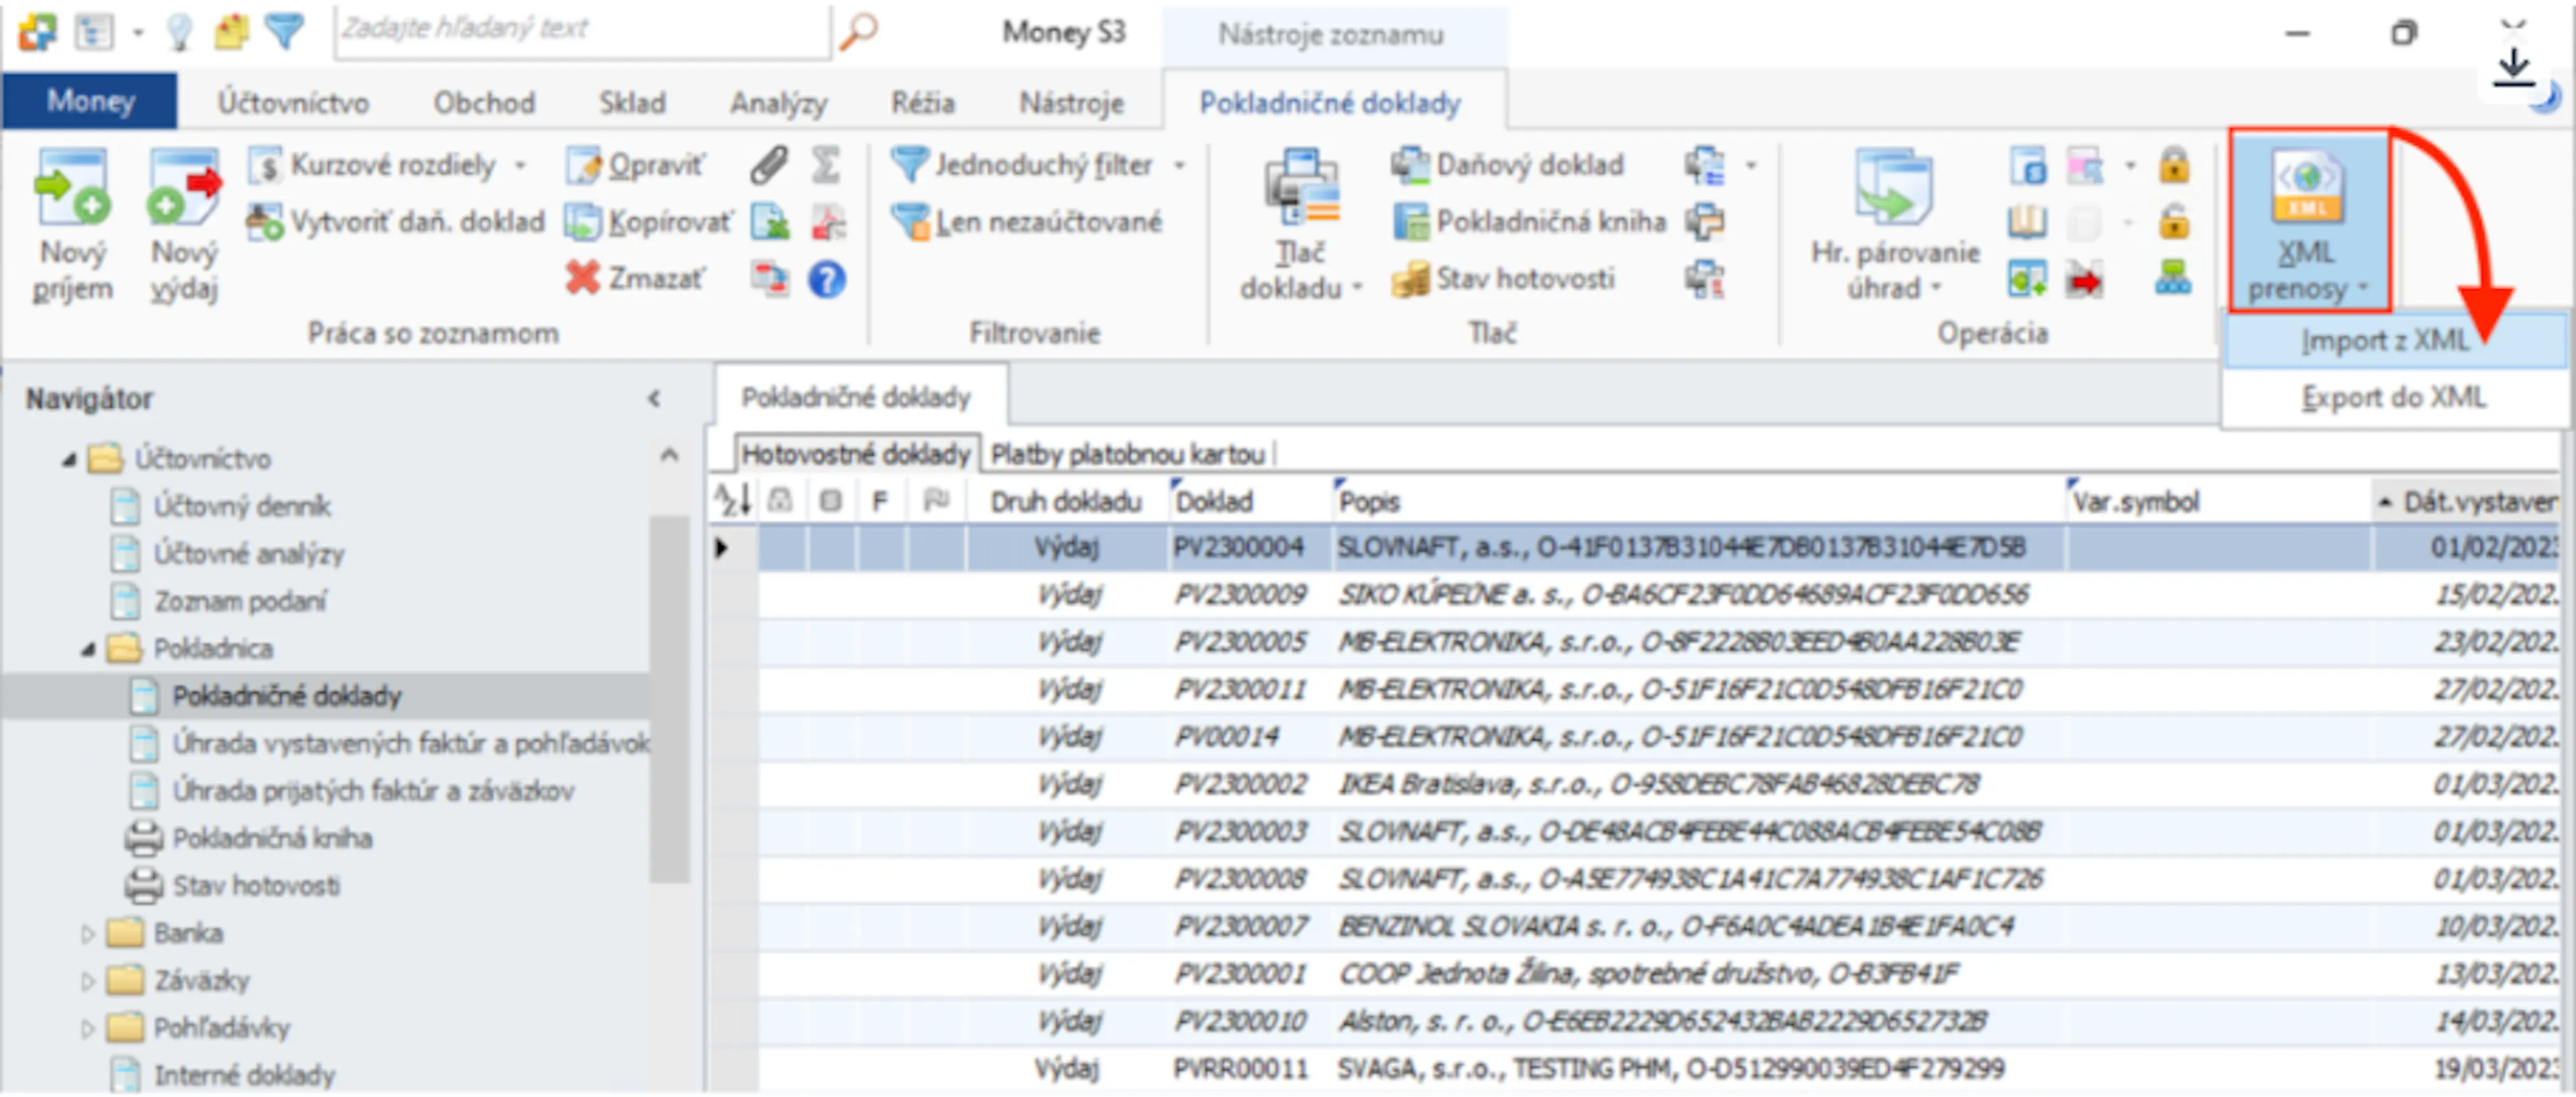Click the Pokladničná kniha button
The height and width of the screenshot is (1097, 2576).
click(1530, 222)
